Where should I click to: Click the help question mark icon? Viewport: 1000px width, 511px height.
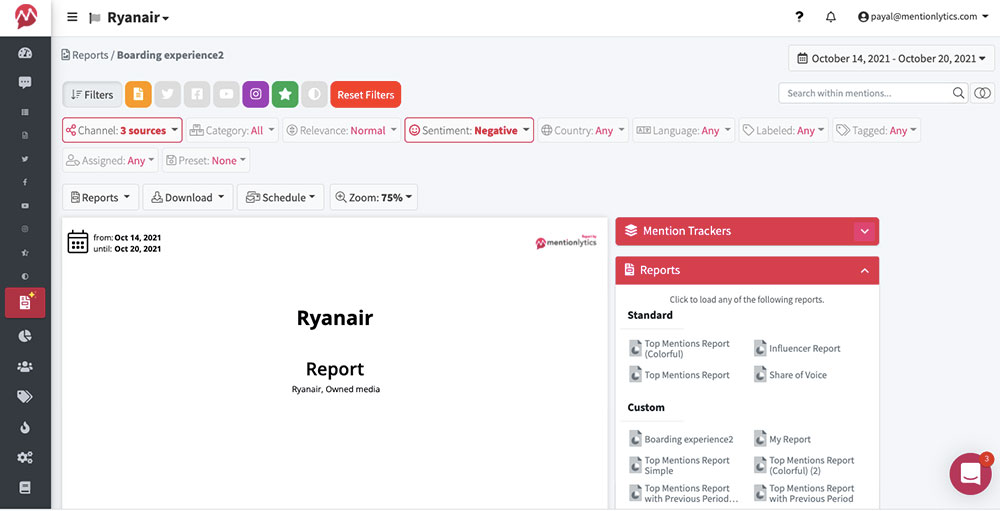coord(799,17)
